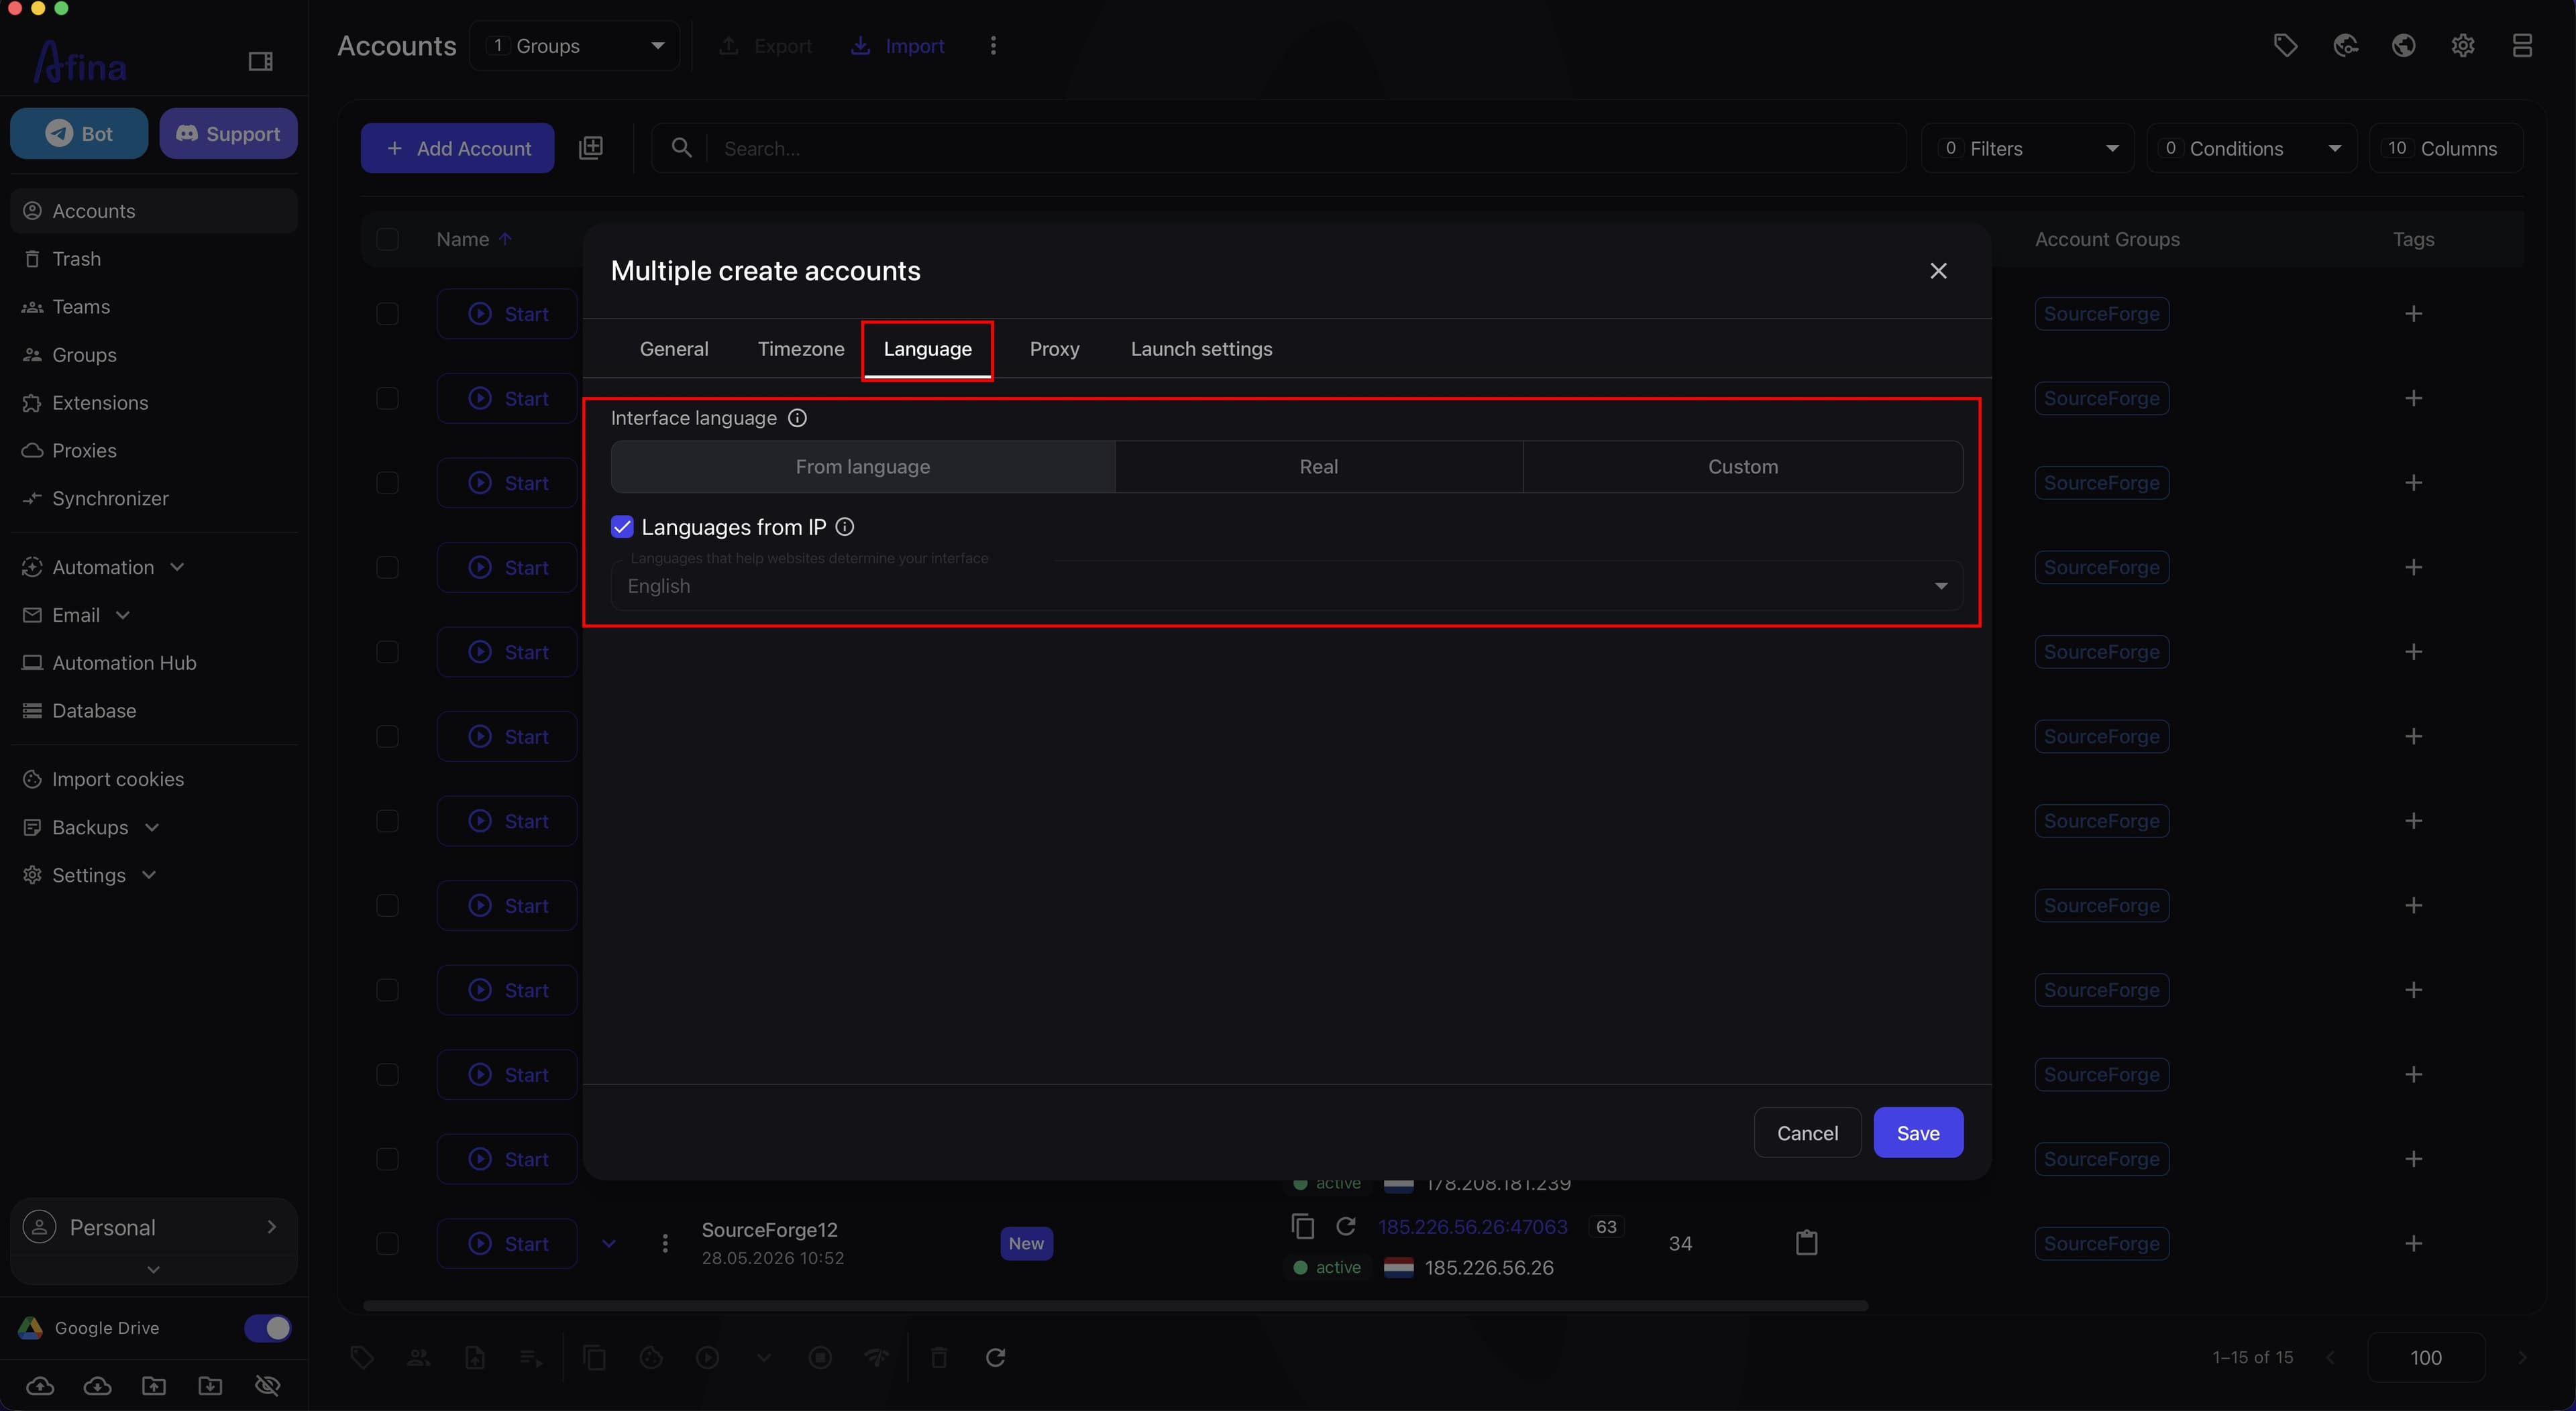Click Interface language info icon
This screenshot has height=1411, width=2576.
pyautogui.click(x=797, y=418)
